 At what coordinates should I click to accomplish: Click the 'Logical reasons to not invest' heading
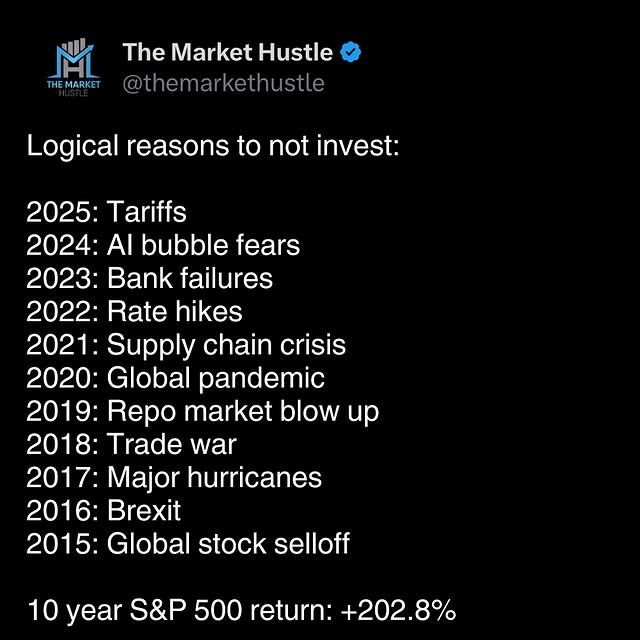click(213, 147)
